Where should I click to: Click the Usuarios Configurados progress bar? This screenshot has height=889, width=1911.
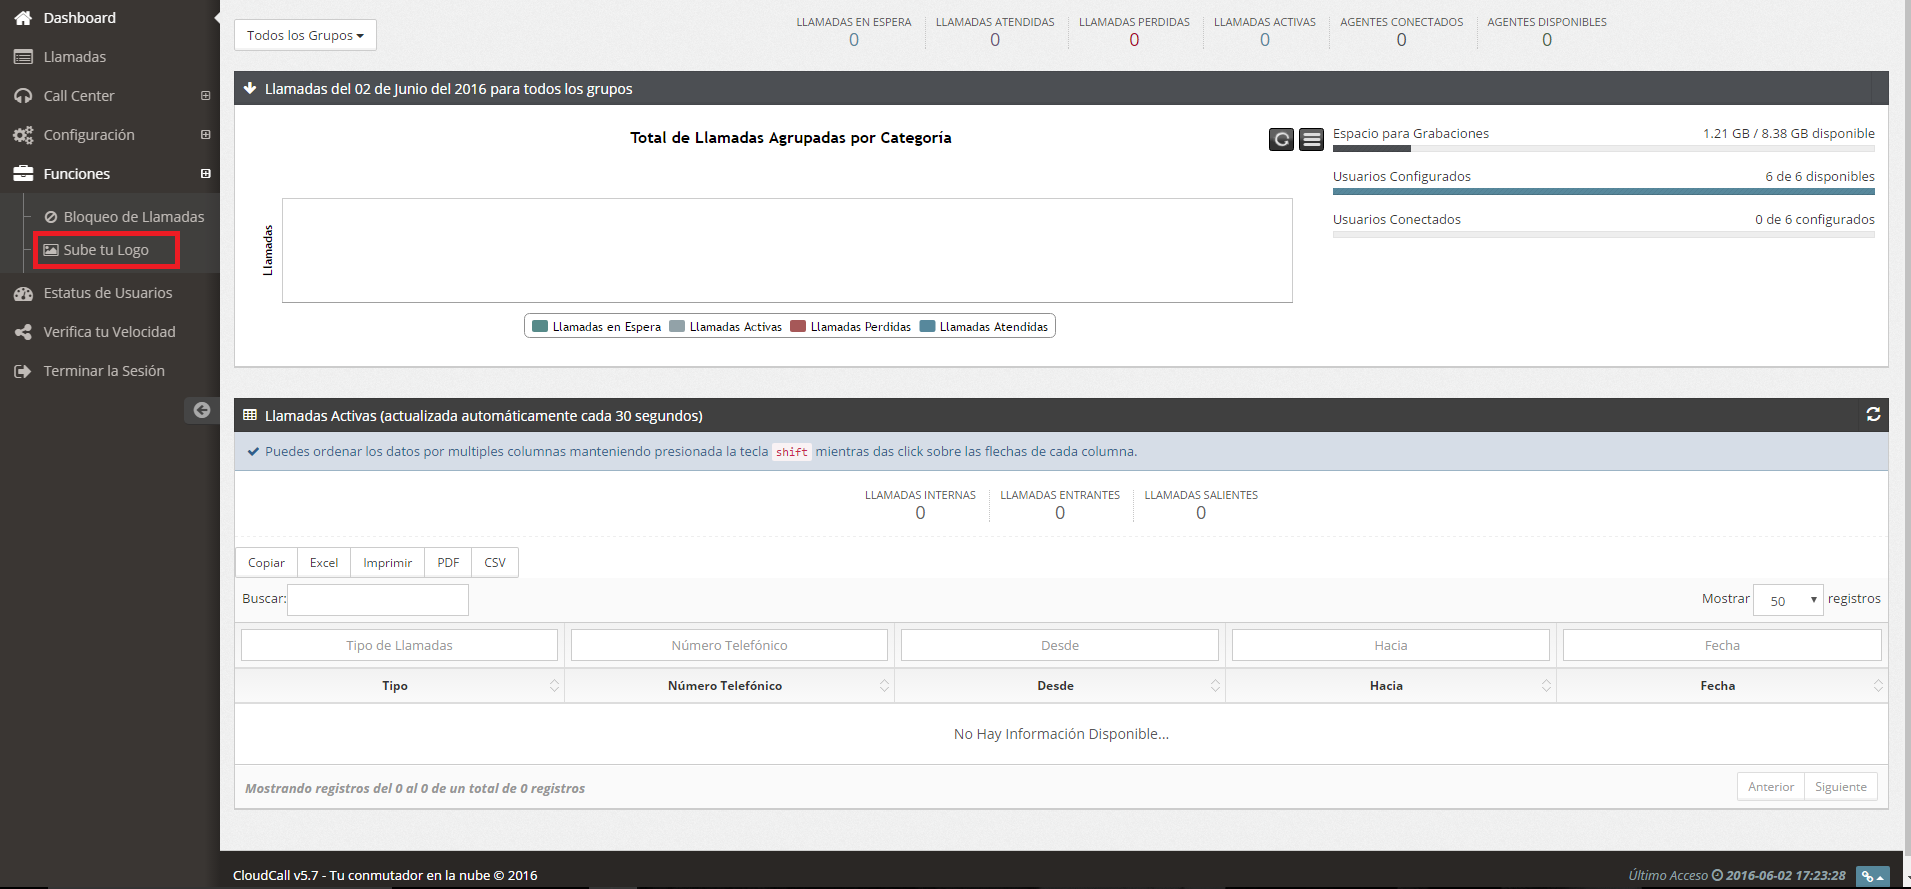(1604, 191)
